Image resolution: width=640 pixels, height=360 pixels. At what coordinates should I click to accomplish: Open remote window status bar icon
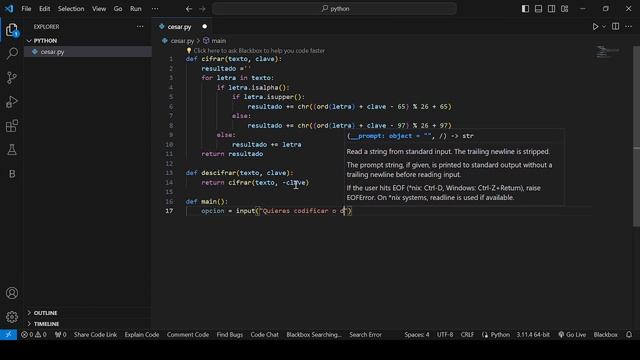pyautogui.click(x=8, y=335)
